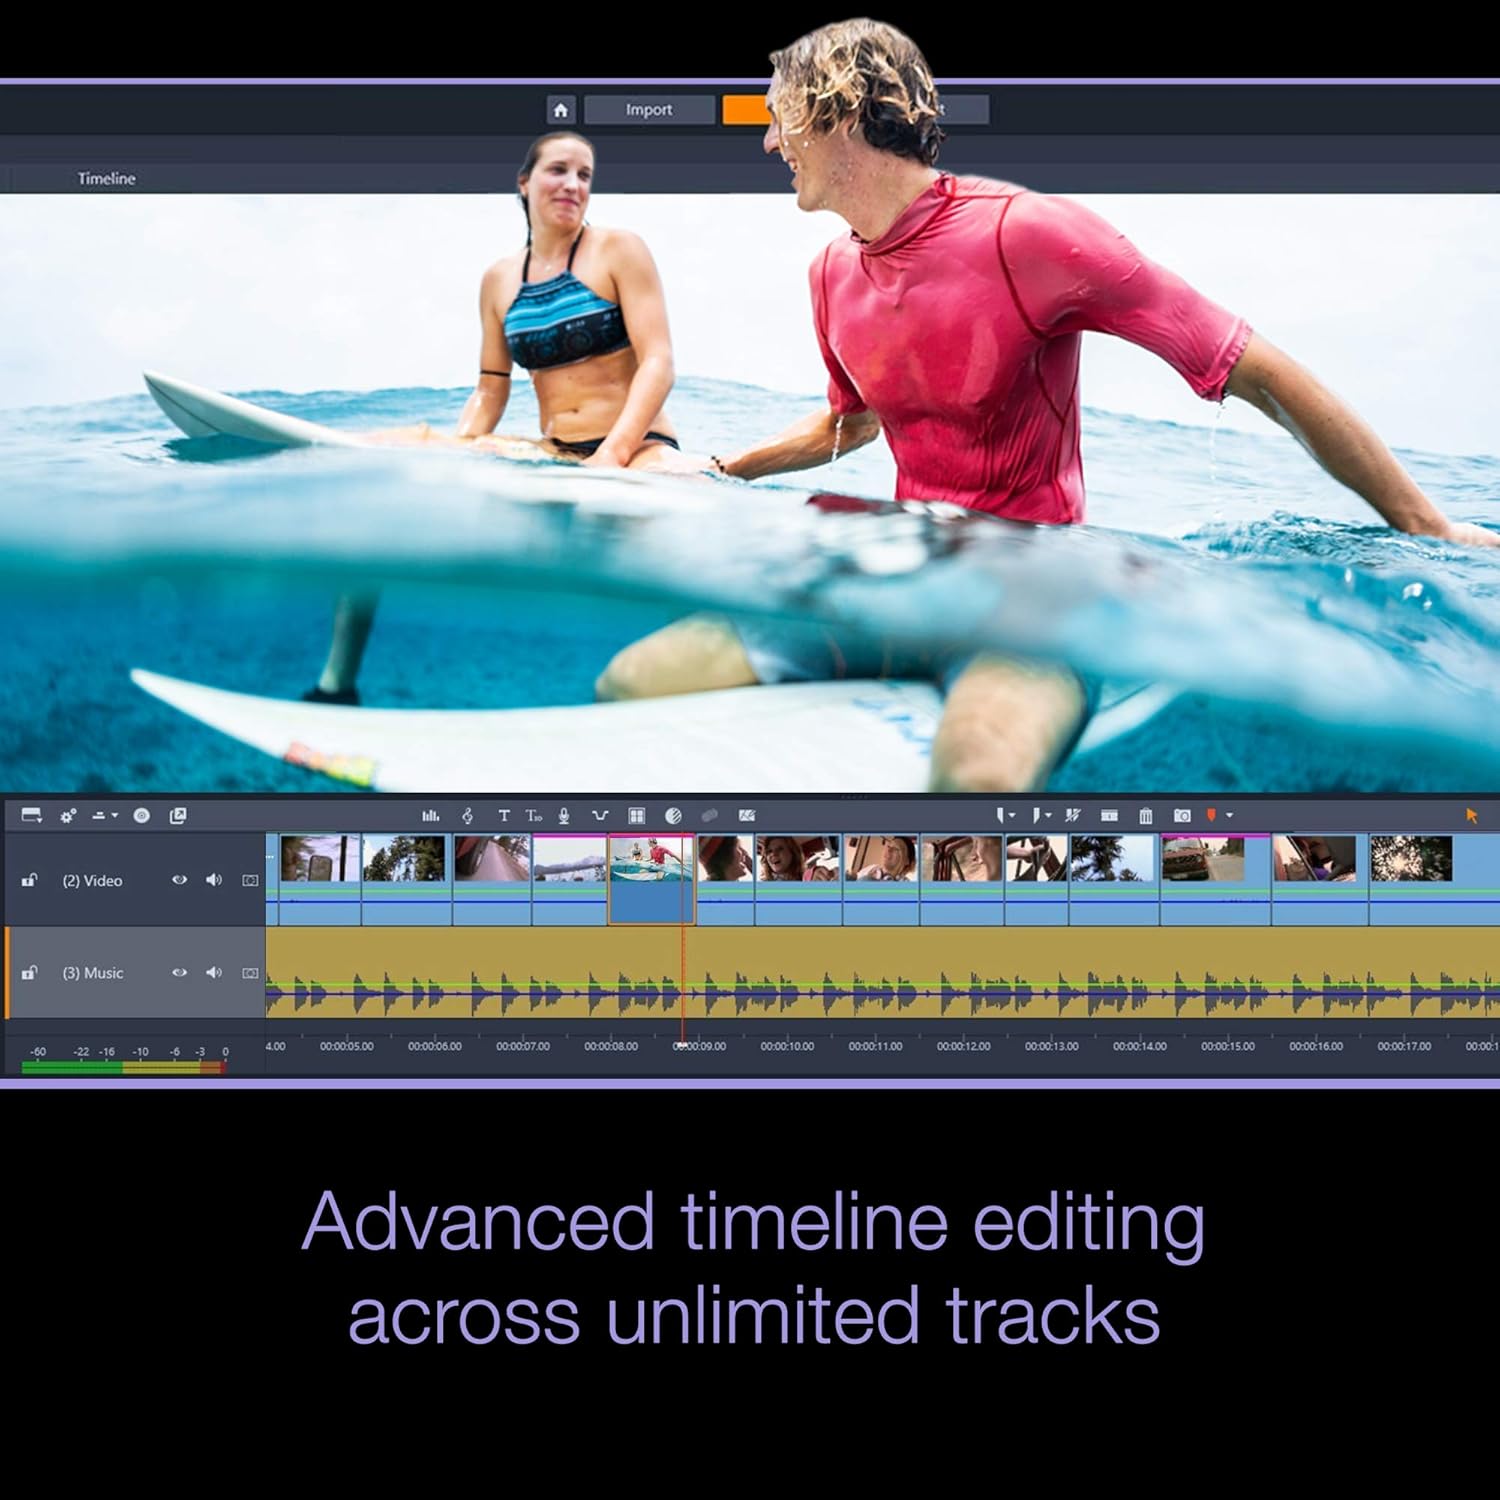Image resolution: width=1500 pixels, height=1500 pixels.
Task: Select the surfers clip on the timeline
Action: [651, 879]
